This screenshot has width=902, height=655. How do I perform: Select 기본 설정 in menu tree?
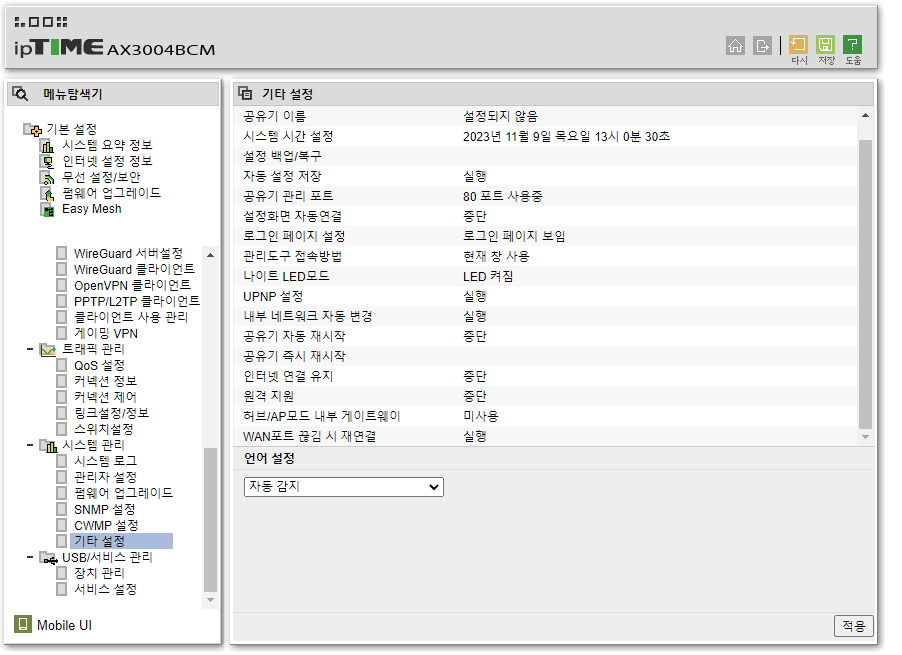pyautogui.click(x=71, y=129)
